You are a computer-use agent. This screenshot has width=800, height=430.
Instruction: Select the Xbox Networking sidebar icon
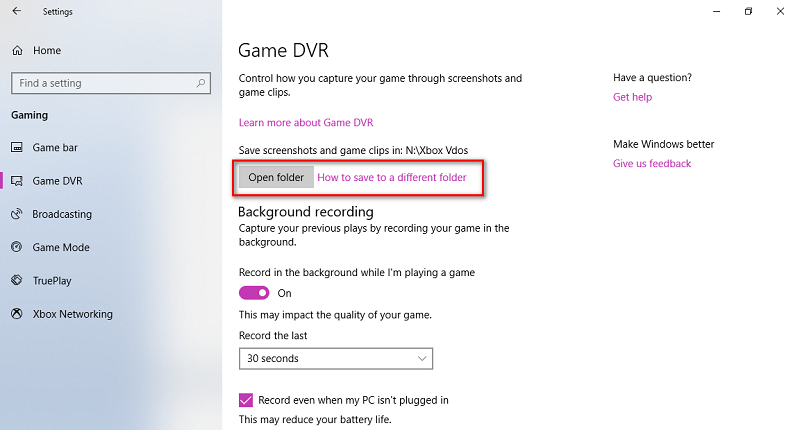pos(17,314)
